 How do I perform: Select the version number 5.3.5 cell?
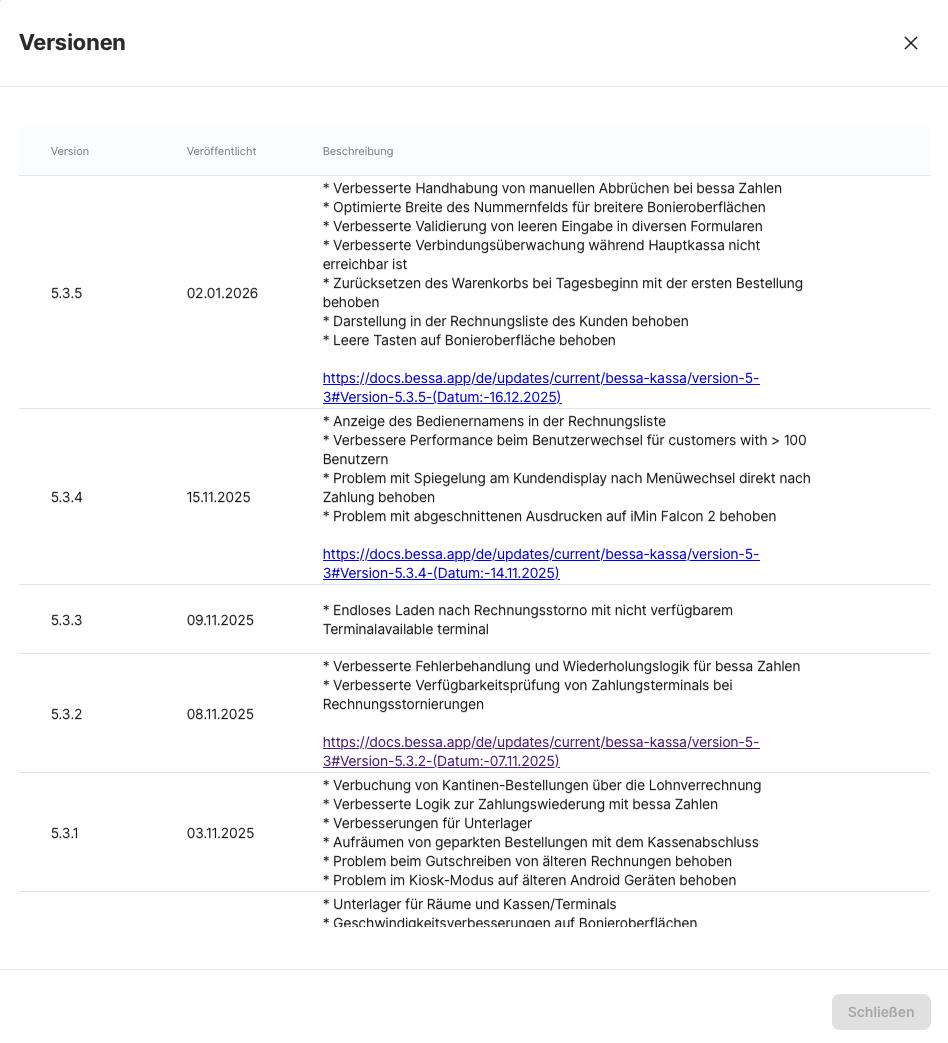67,293
